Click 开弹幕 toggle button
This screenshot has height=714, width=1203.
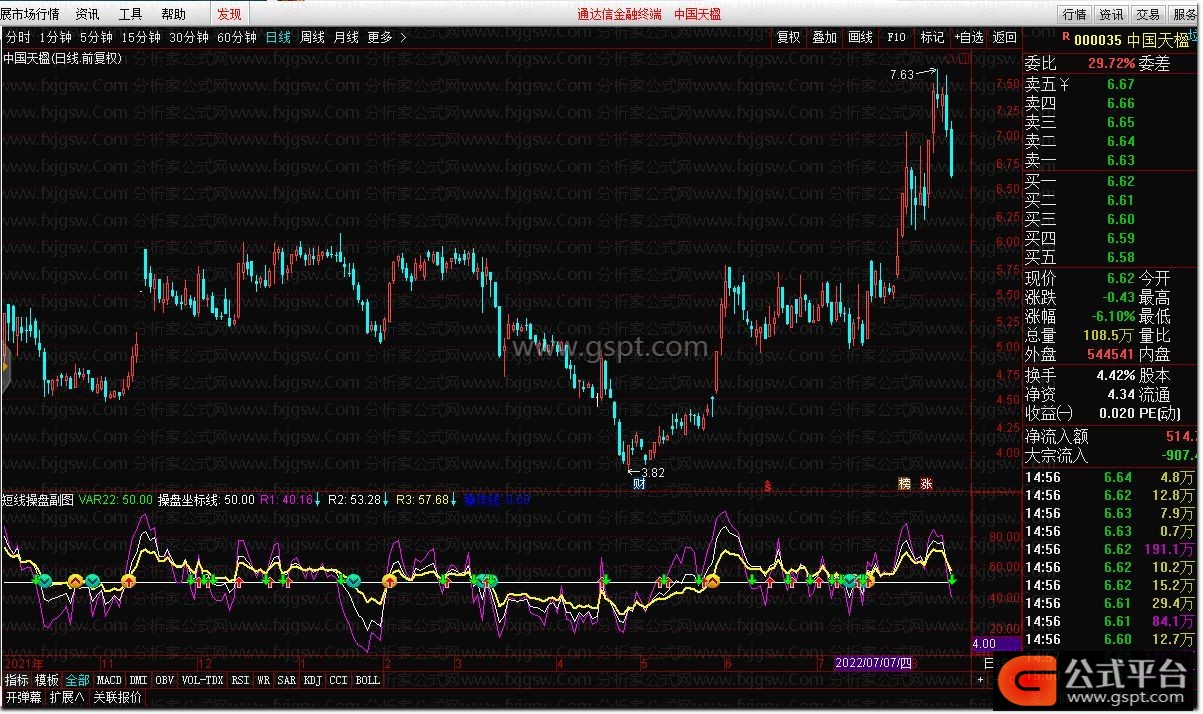pyautogui.click(x=23, y=698)
